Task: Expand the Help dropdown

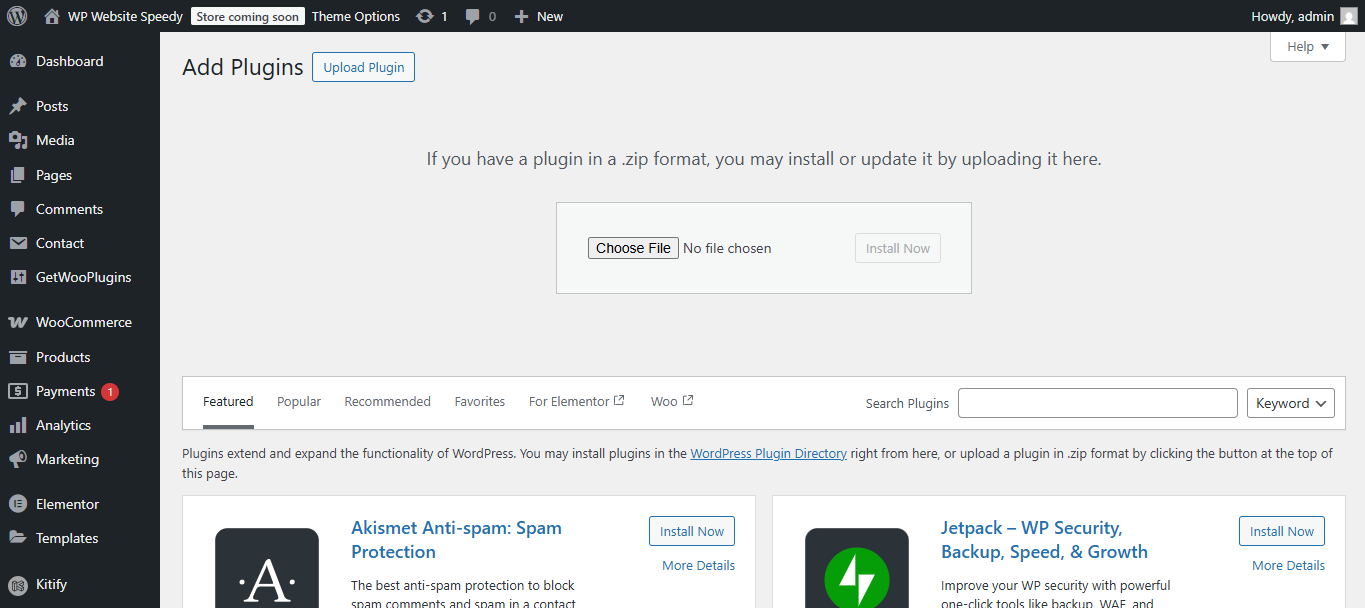Action: pos(1308,46)
